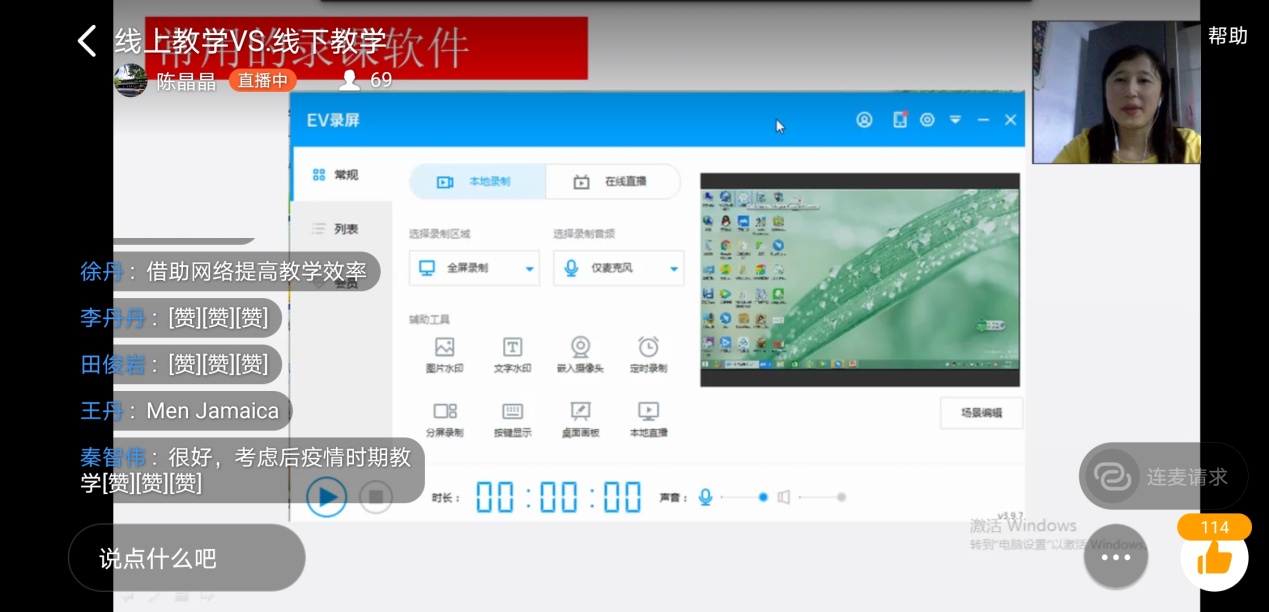
Task: Tap 秦智伟's comment about 后疫情时期教学
Action: point(246,470)
